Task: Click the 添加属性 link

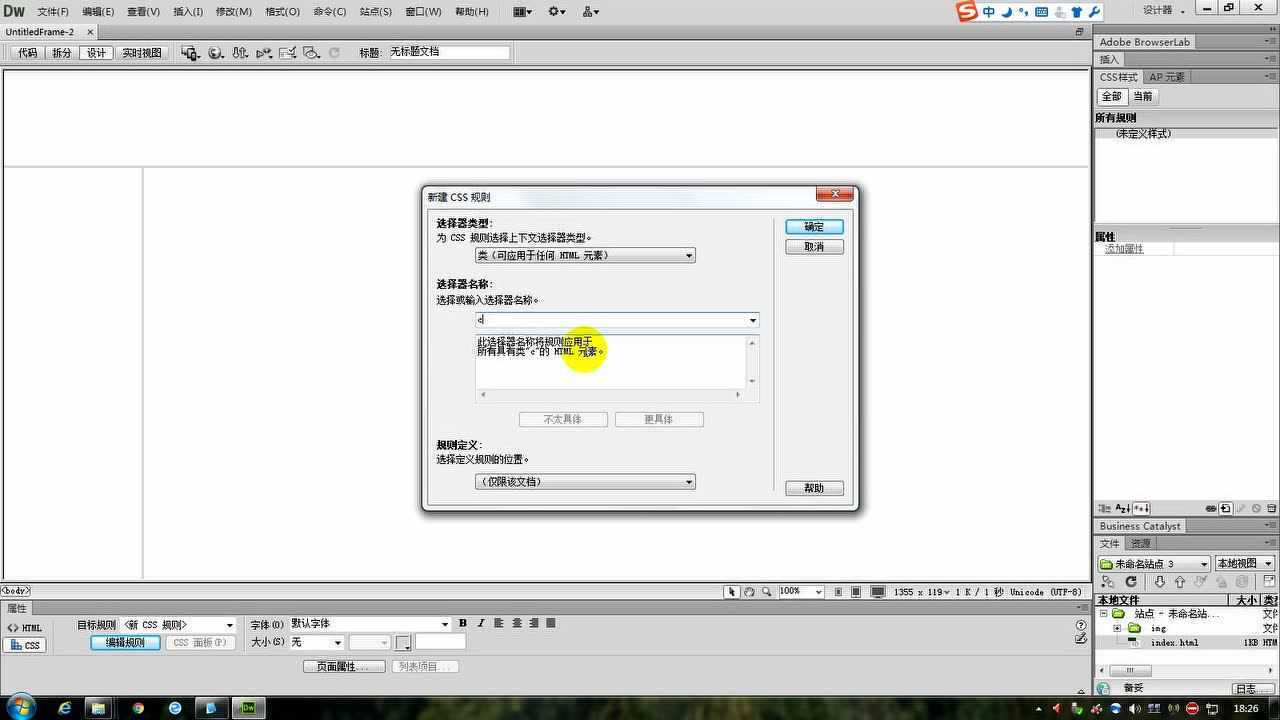Action: click(x=1124, y=249)
